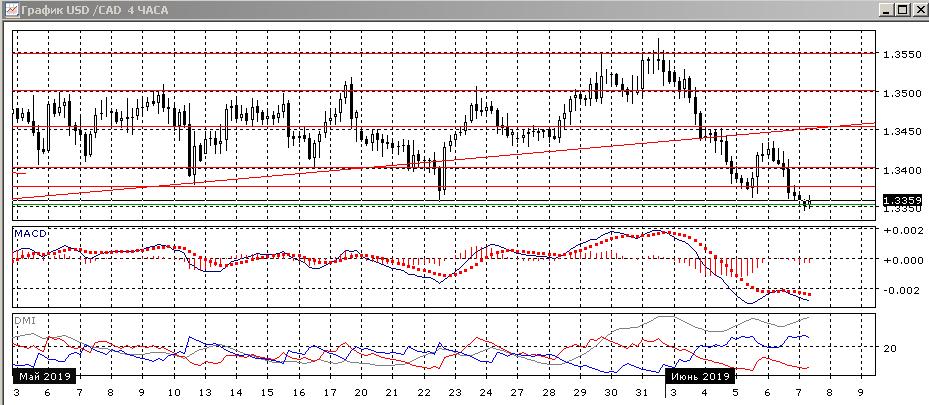Maximize the USD/CAD chart window
Viewport: 929px width, 405px height.
pyautogui.click(x=903, y=9)
